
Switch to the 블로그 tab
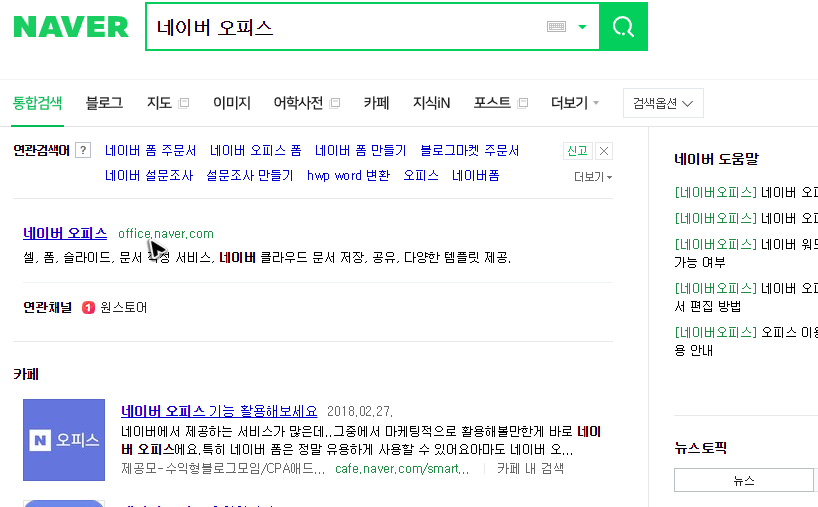104,103
